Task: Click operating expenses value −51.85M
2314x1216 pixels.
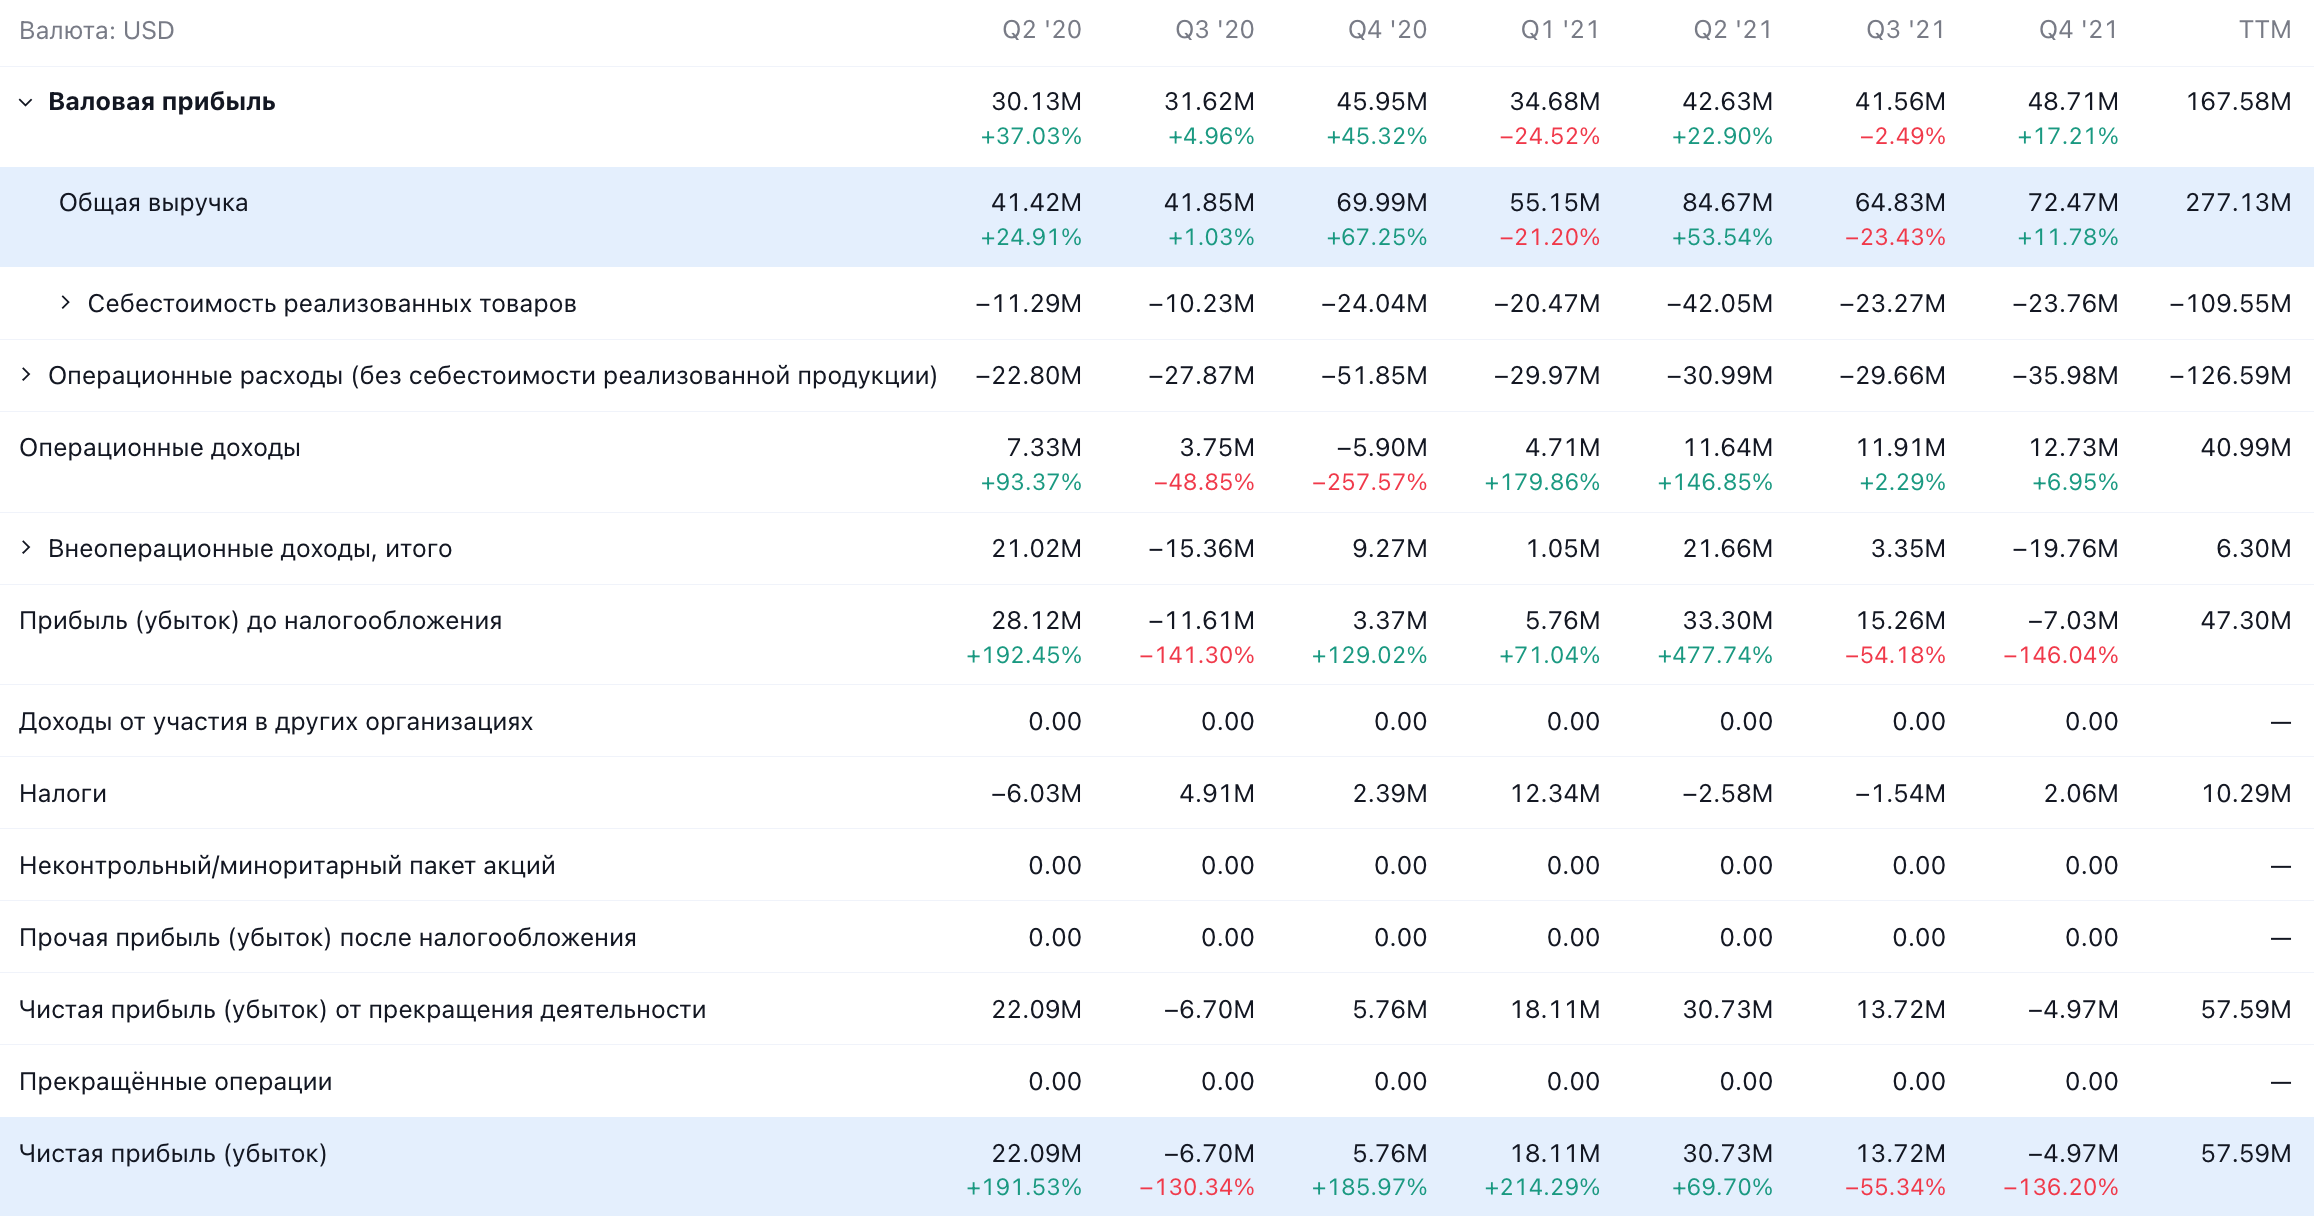Action: click(x=1374, y=376)
